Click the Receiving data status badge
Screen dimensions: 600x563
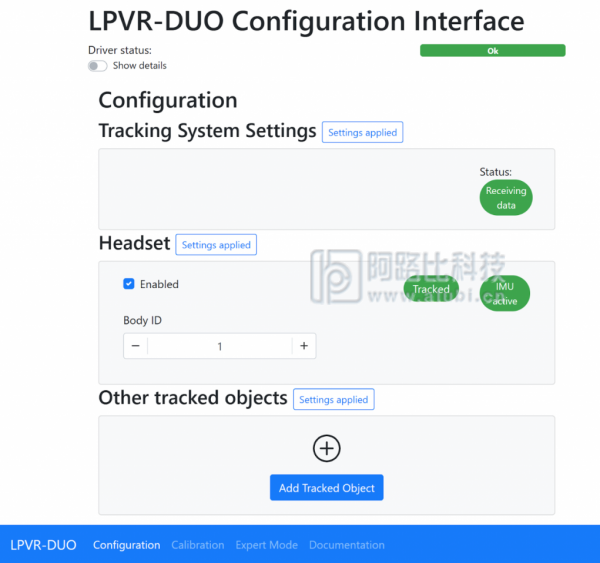pyautogui.click(x=506, y=198)
